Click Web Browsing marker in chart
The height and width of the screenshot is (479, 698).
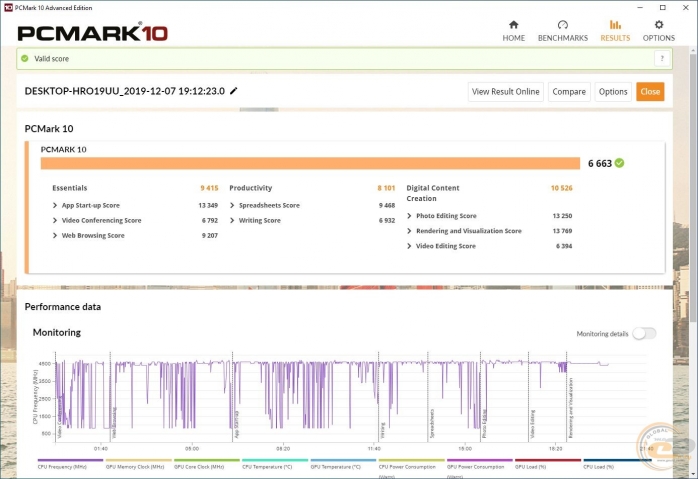(114, 423)
